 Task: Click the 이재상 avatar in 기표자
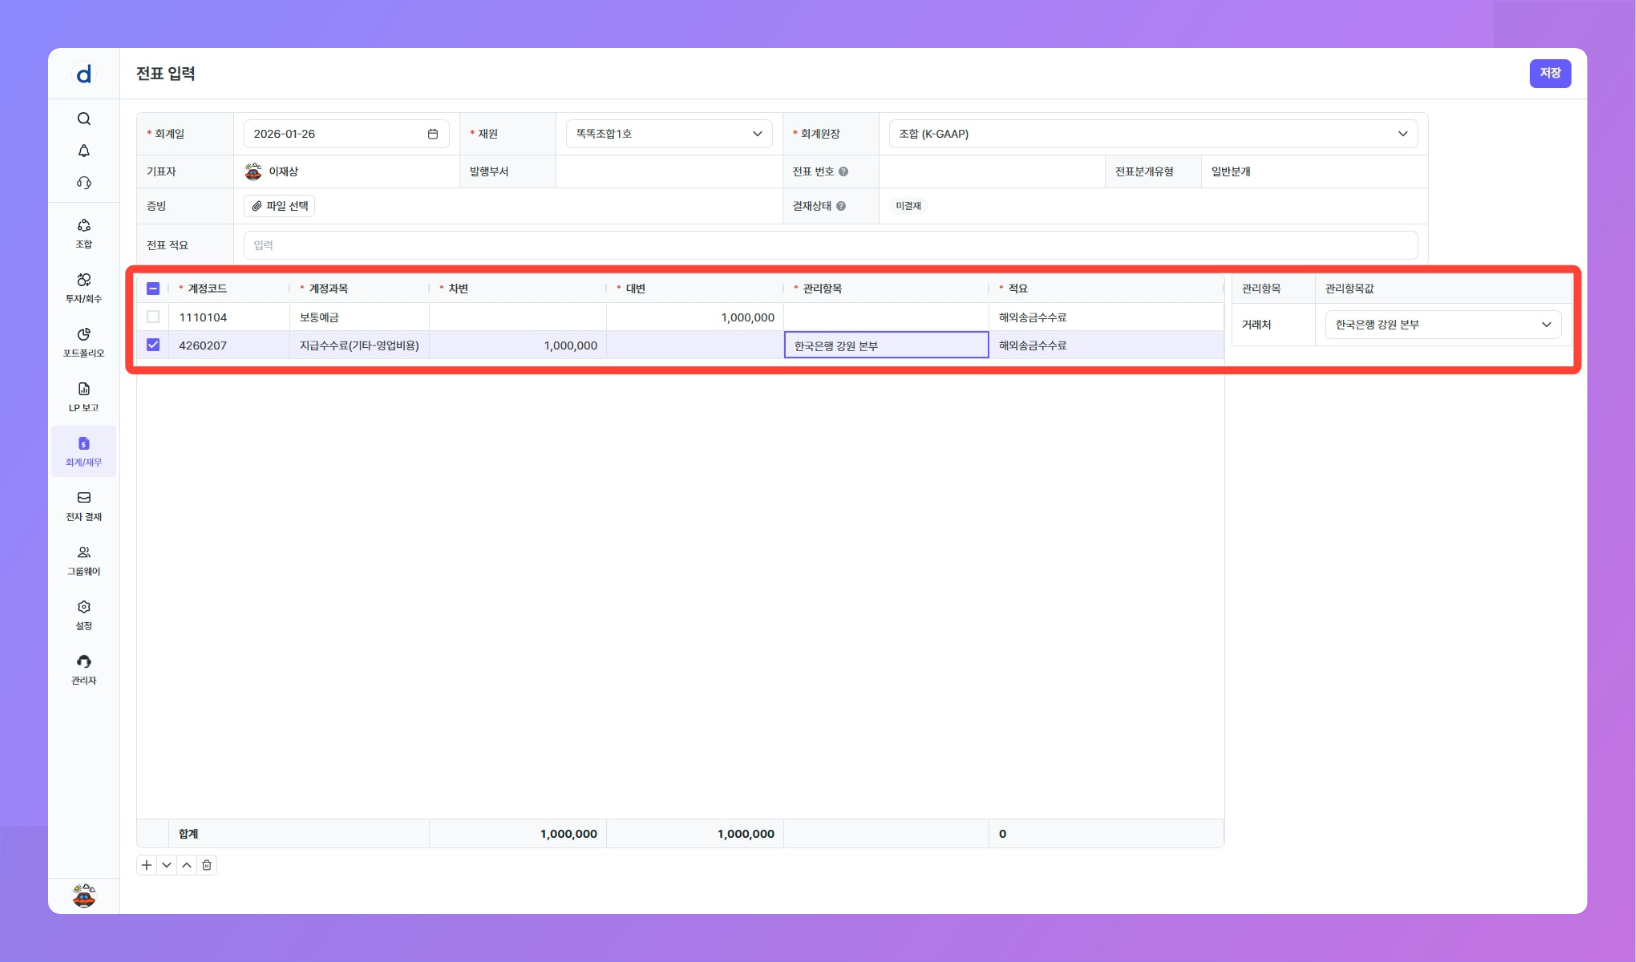coord(253,172)
